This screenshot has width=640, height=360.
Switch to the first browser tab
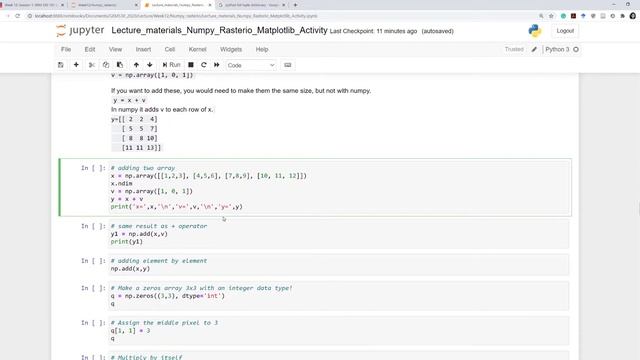(33, 5)
